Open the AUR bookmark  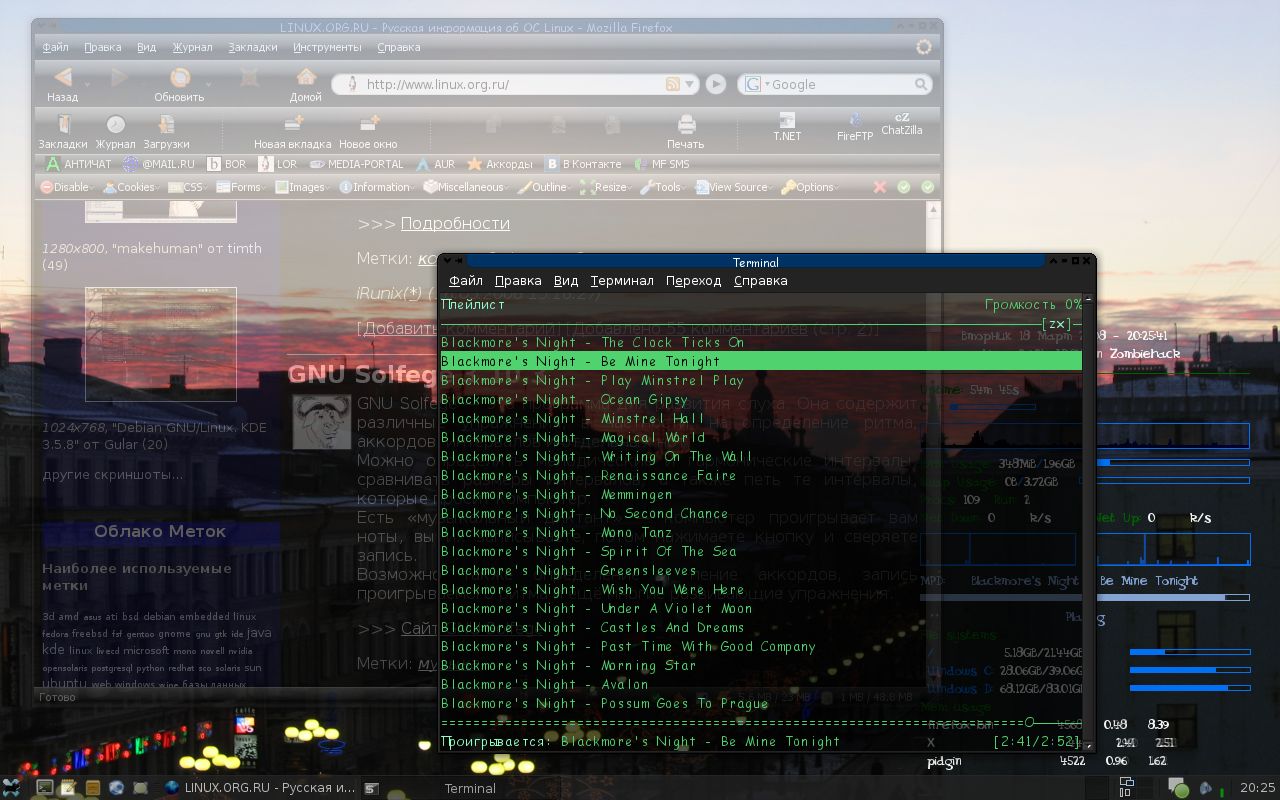click(x=435, y=164)
